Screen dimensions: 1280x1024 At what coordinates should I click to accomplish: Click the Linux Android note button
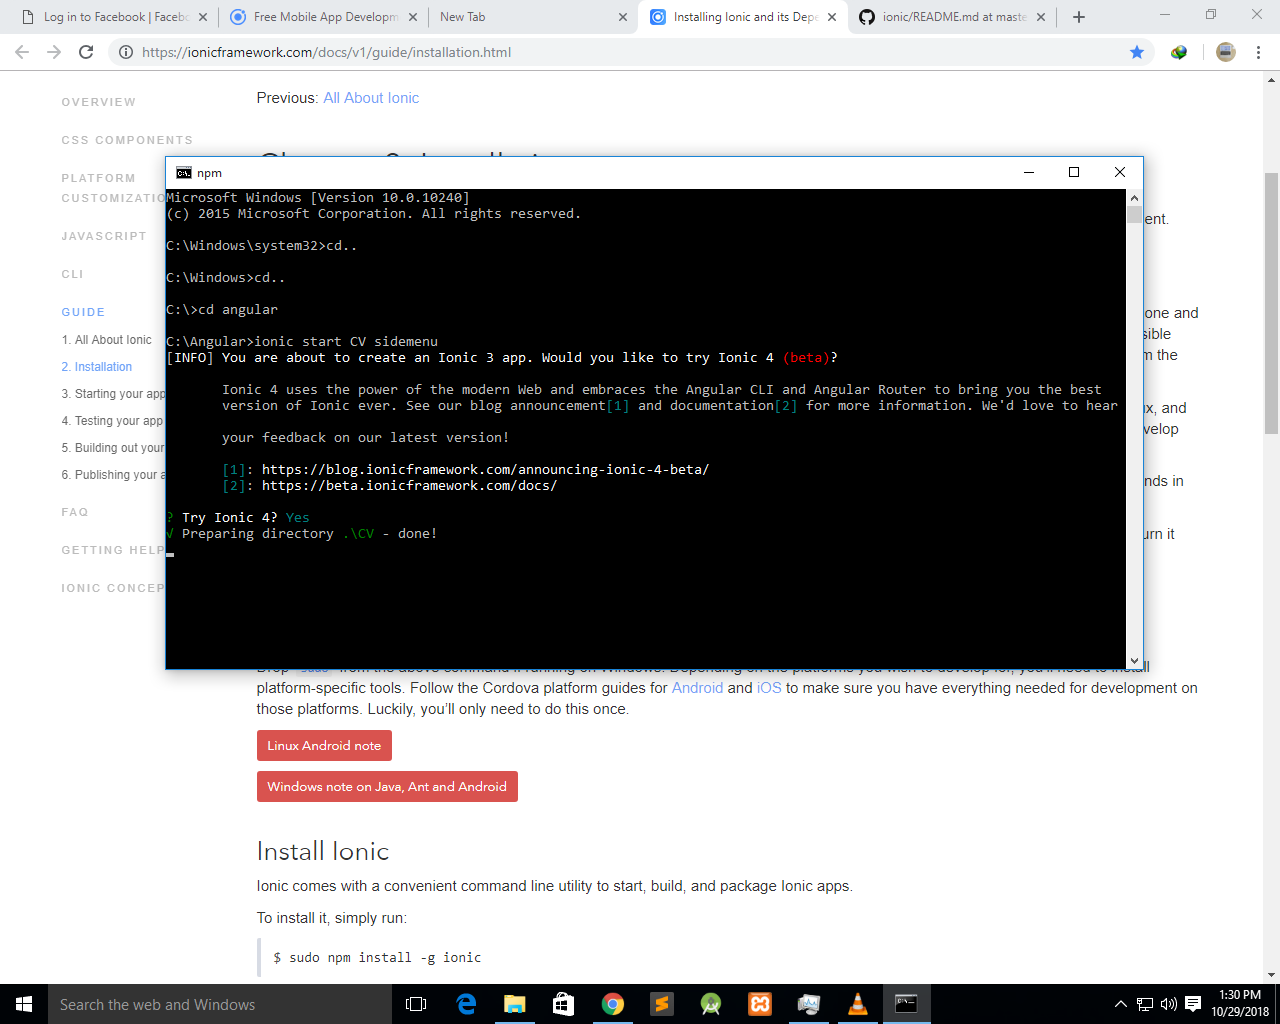tap(324, 745)
